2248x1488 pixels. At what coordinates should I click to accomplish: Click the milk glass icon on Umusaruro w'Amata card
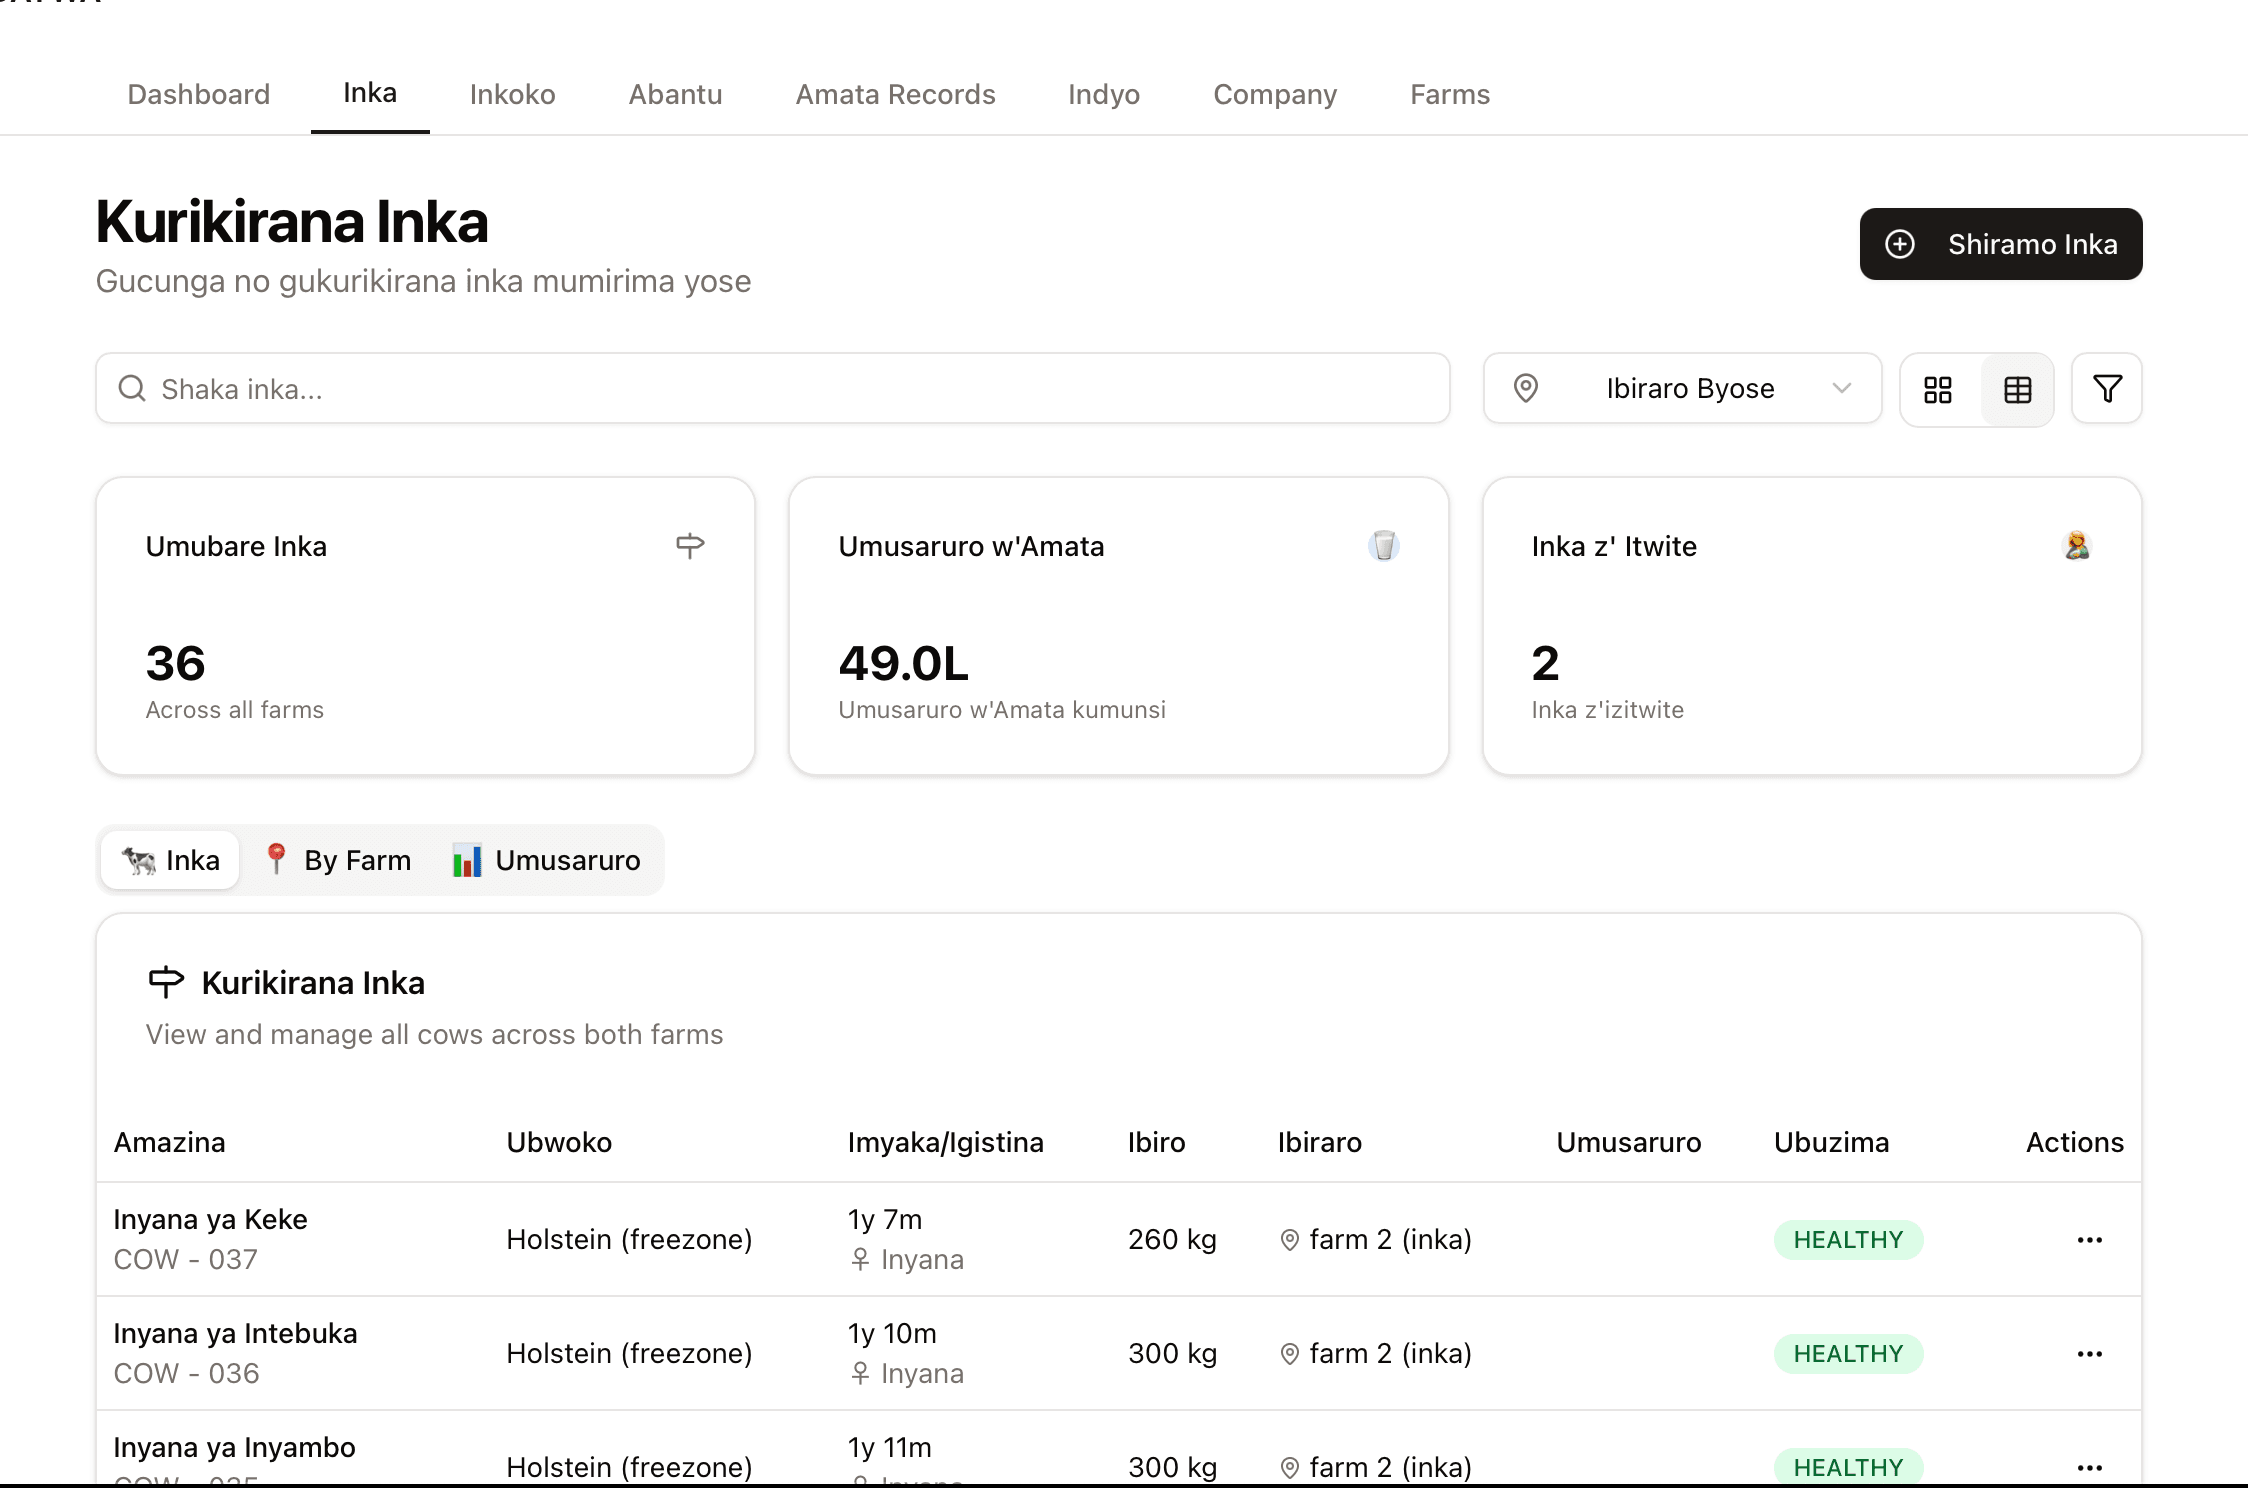point(1384,545)
